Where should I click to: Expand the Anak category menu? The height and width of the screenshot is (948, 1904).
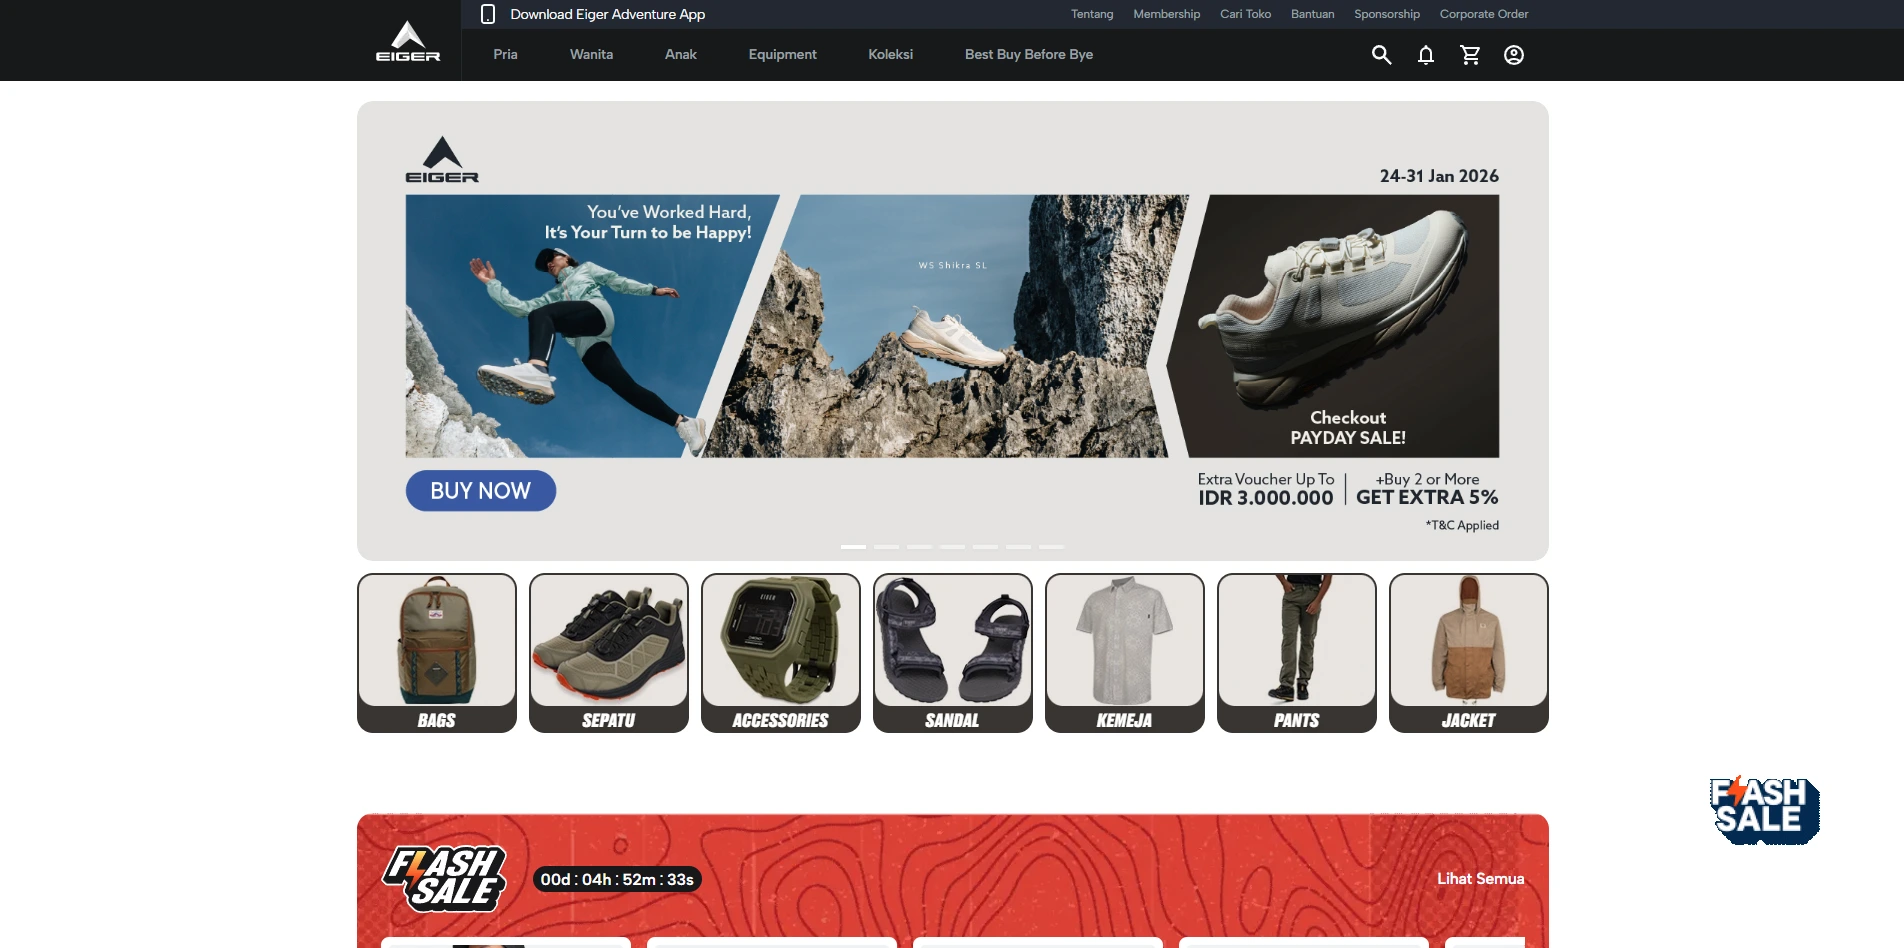click(x=680, y=54)
